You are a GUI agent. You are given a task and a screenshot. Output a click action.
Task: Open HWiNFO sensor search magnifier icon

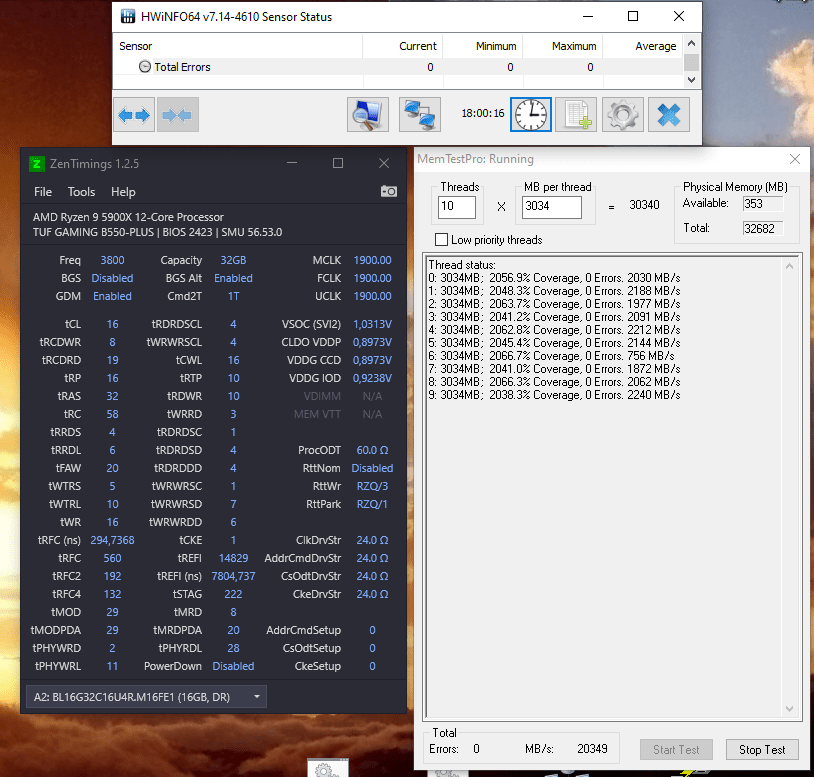click(368, 115)
